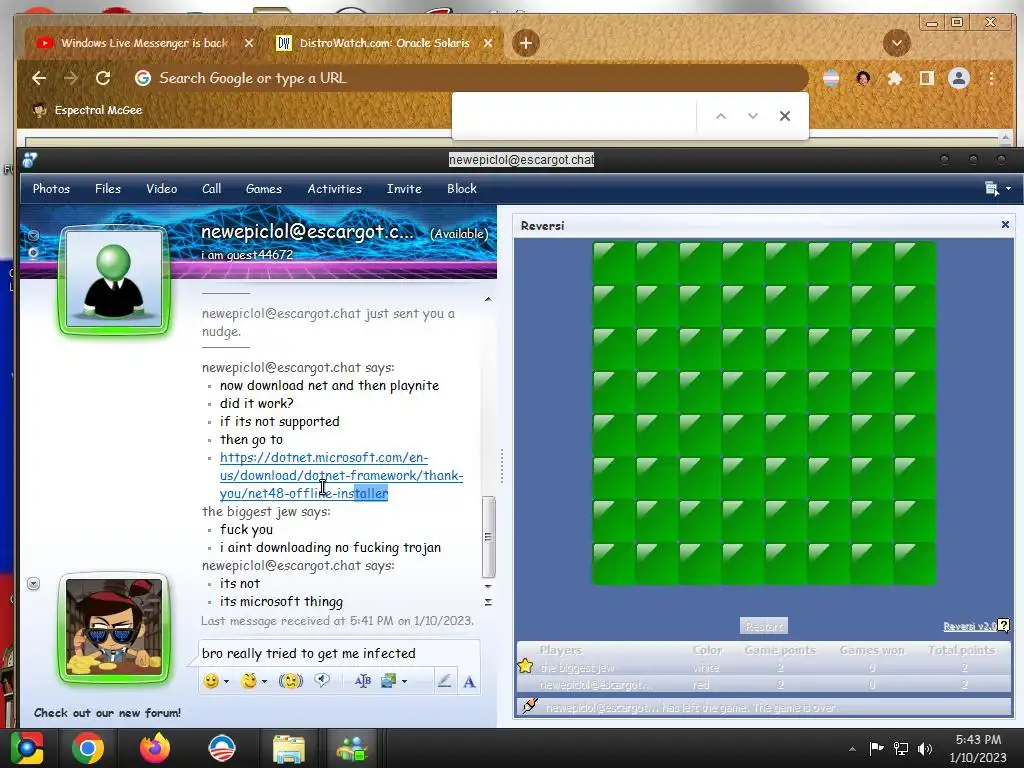Go back in Chrome

point(39,78)
